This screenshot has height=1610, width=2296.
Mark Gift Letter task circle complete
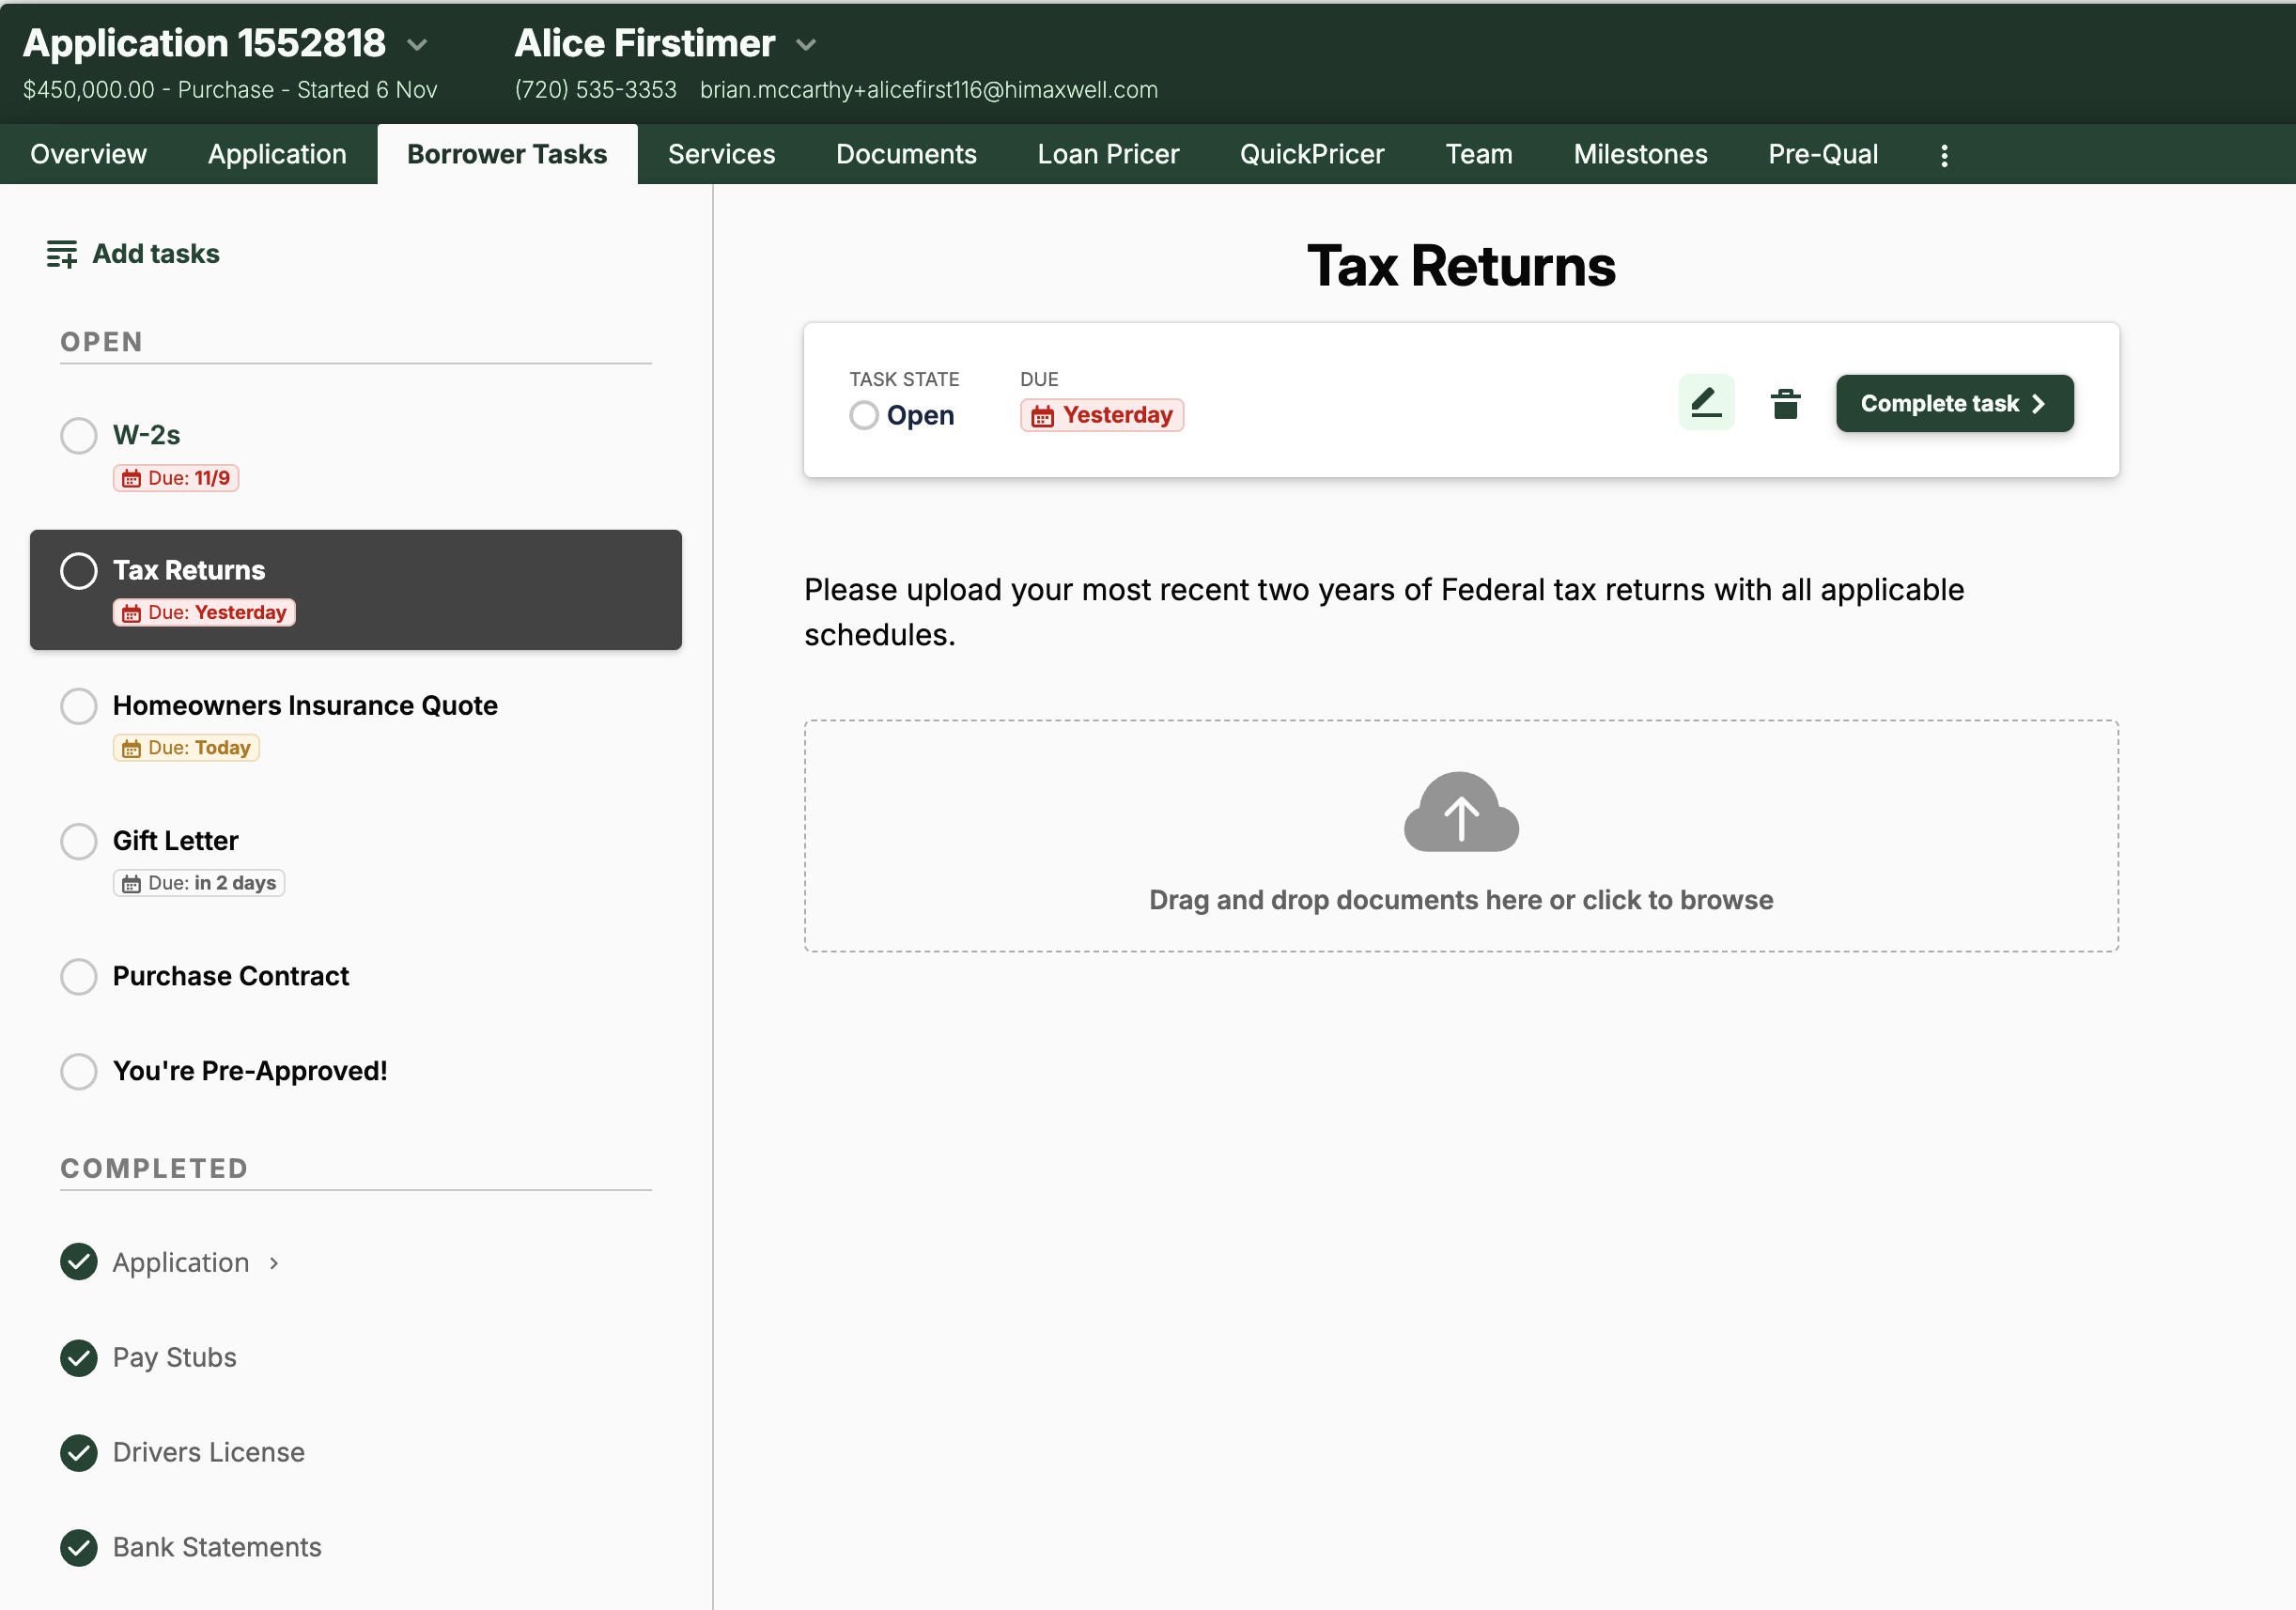[x=78, y=841]
